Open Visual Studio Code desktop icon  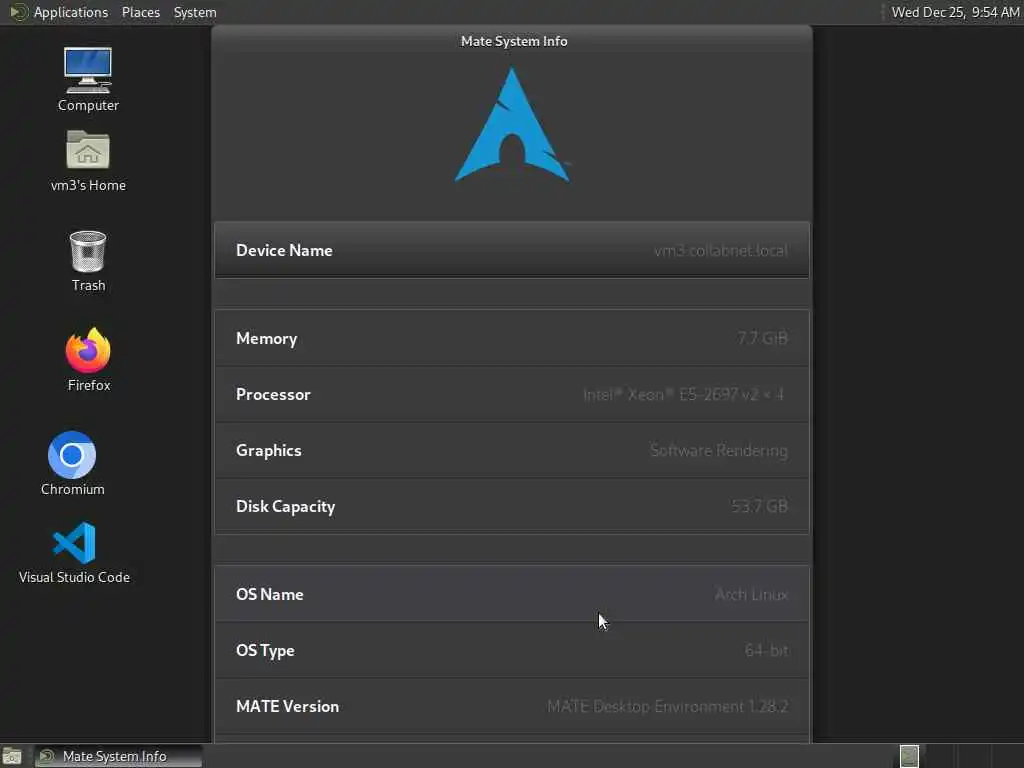(x=74, y=552)
